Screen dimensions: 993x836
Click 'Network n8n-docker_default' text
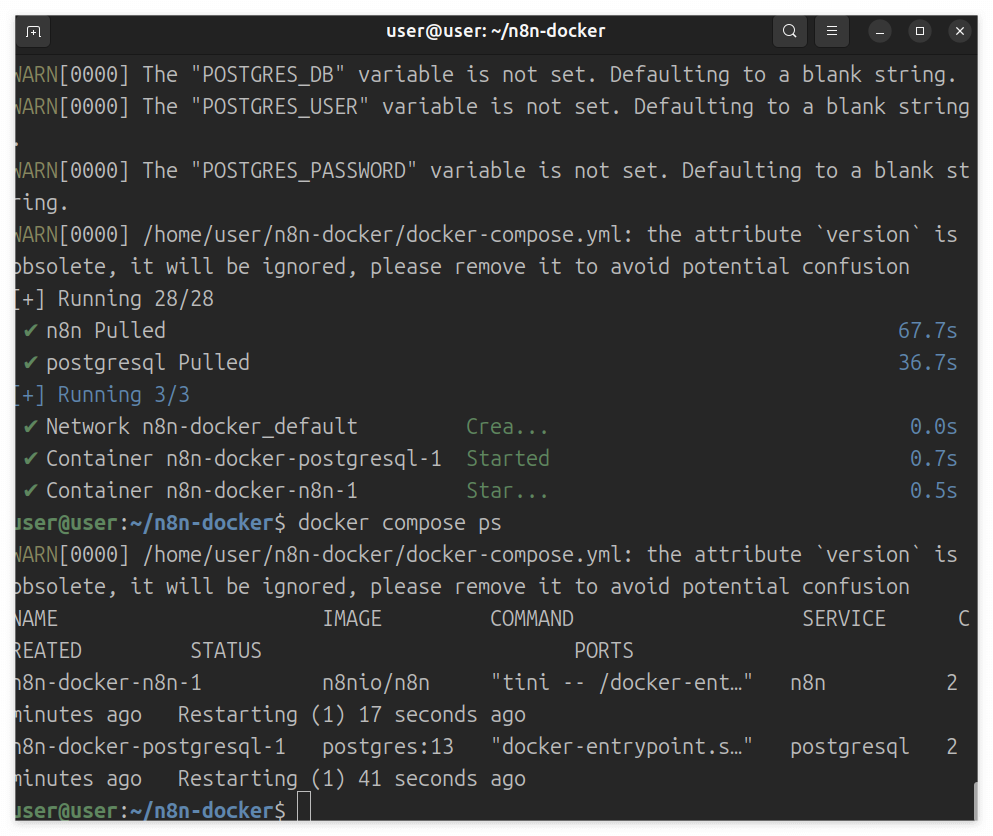pyautogui.click(x=201, y=427)
